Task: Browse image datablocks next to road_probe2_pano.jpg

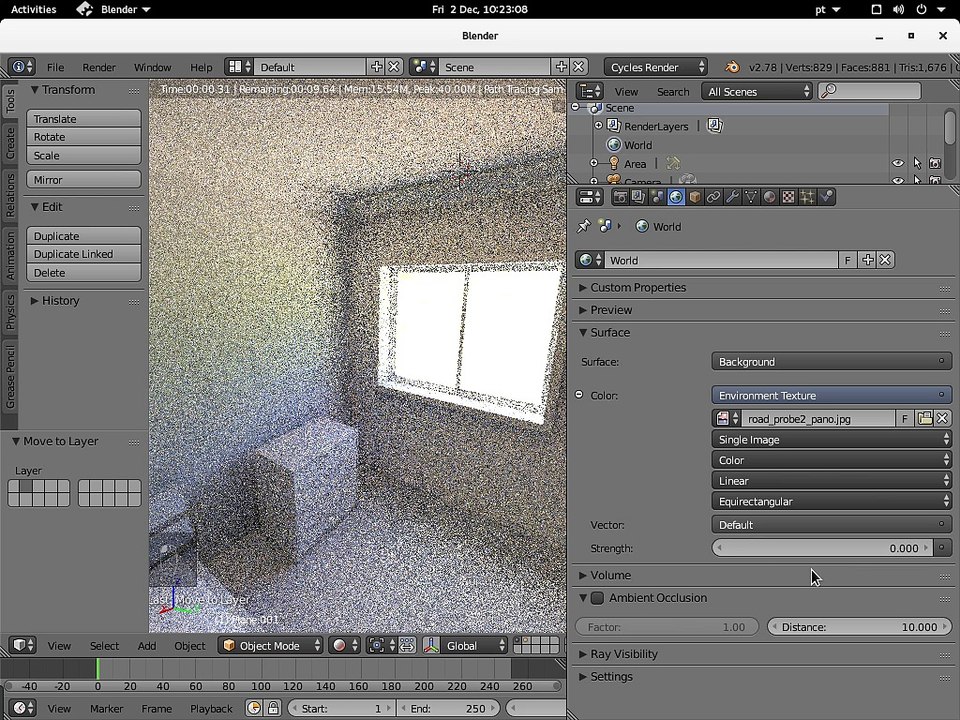Action: [x=727, y=419]
